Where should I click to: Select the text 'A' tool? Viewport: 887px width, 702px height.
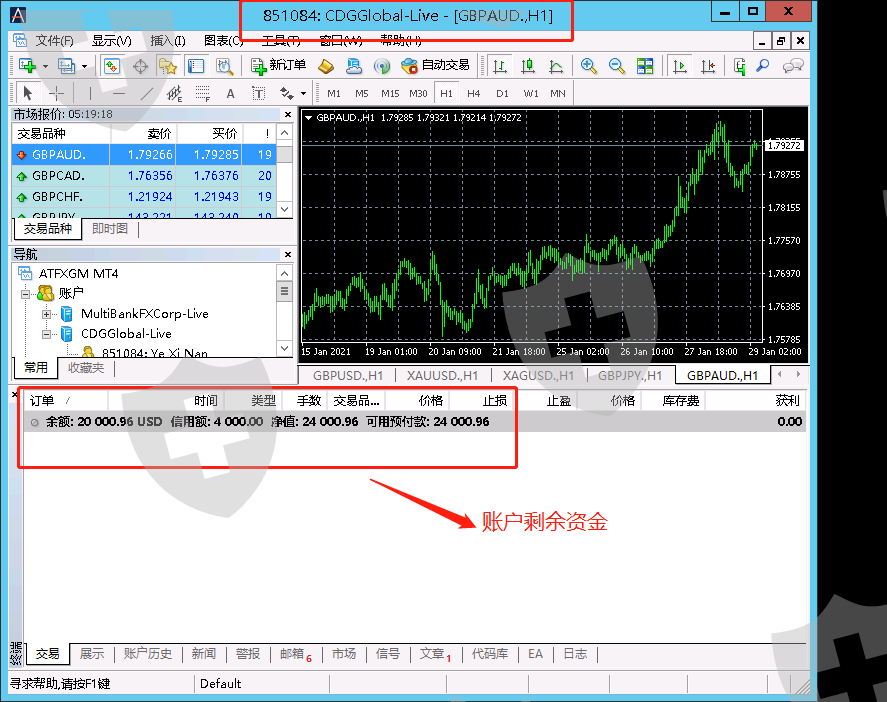coord(230,93)
